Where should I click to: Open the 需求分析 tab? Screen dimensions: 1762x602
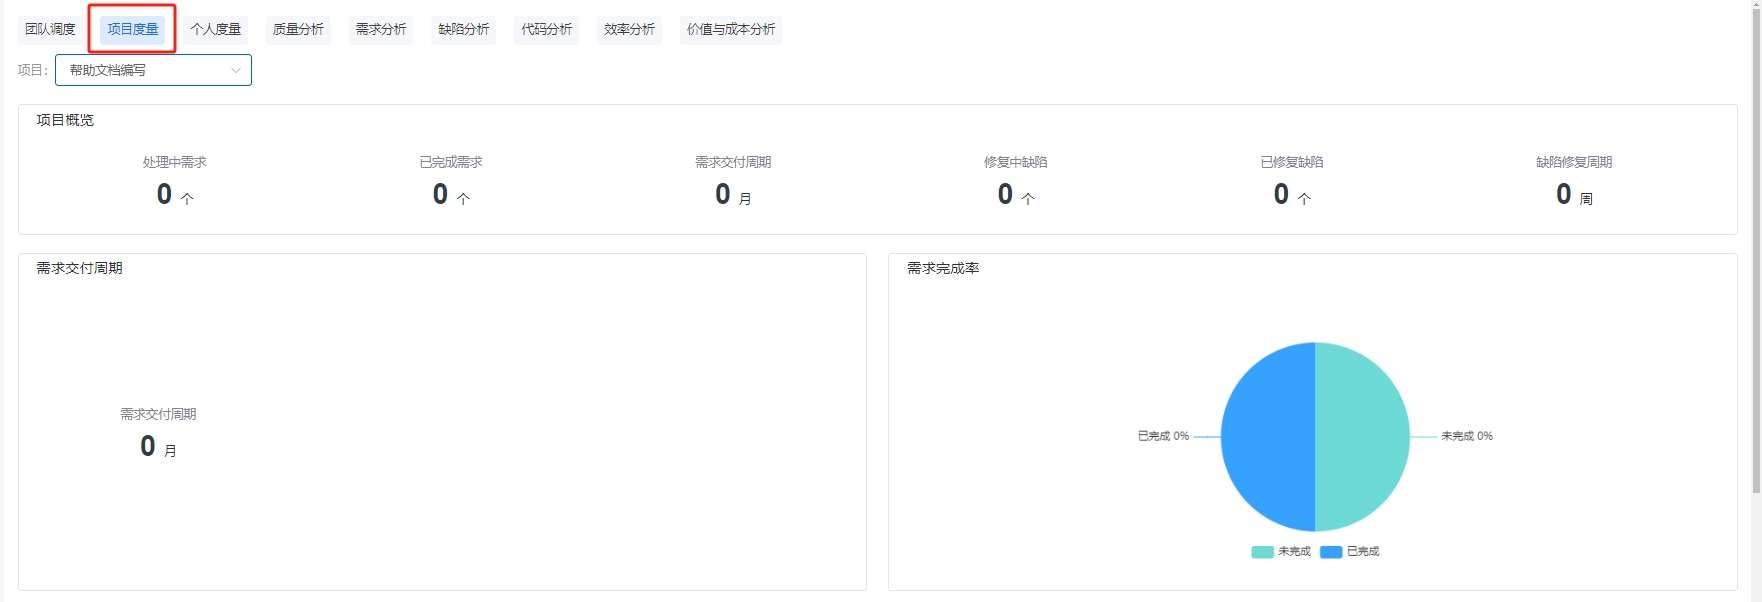pos(381,29)
